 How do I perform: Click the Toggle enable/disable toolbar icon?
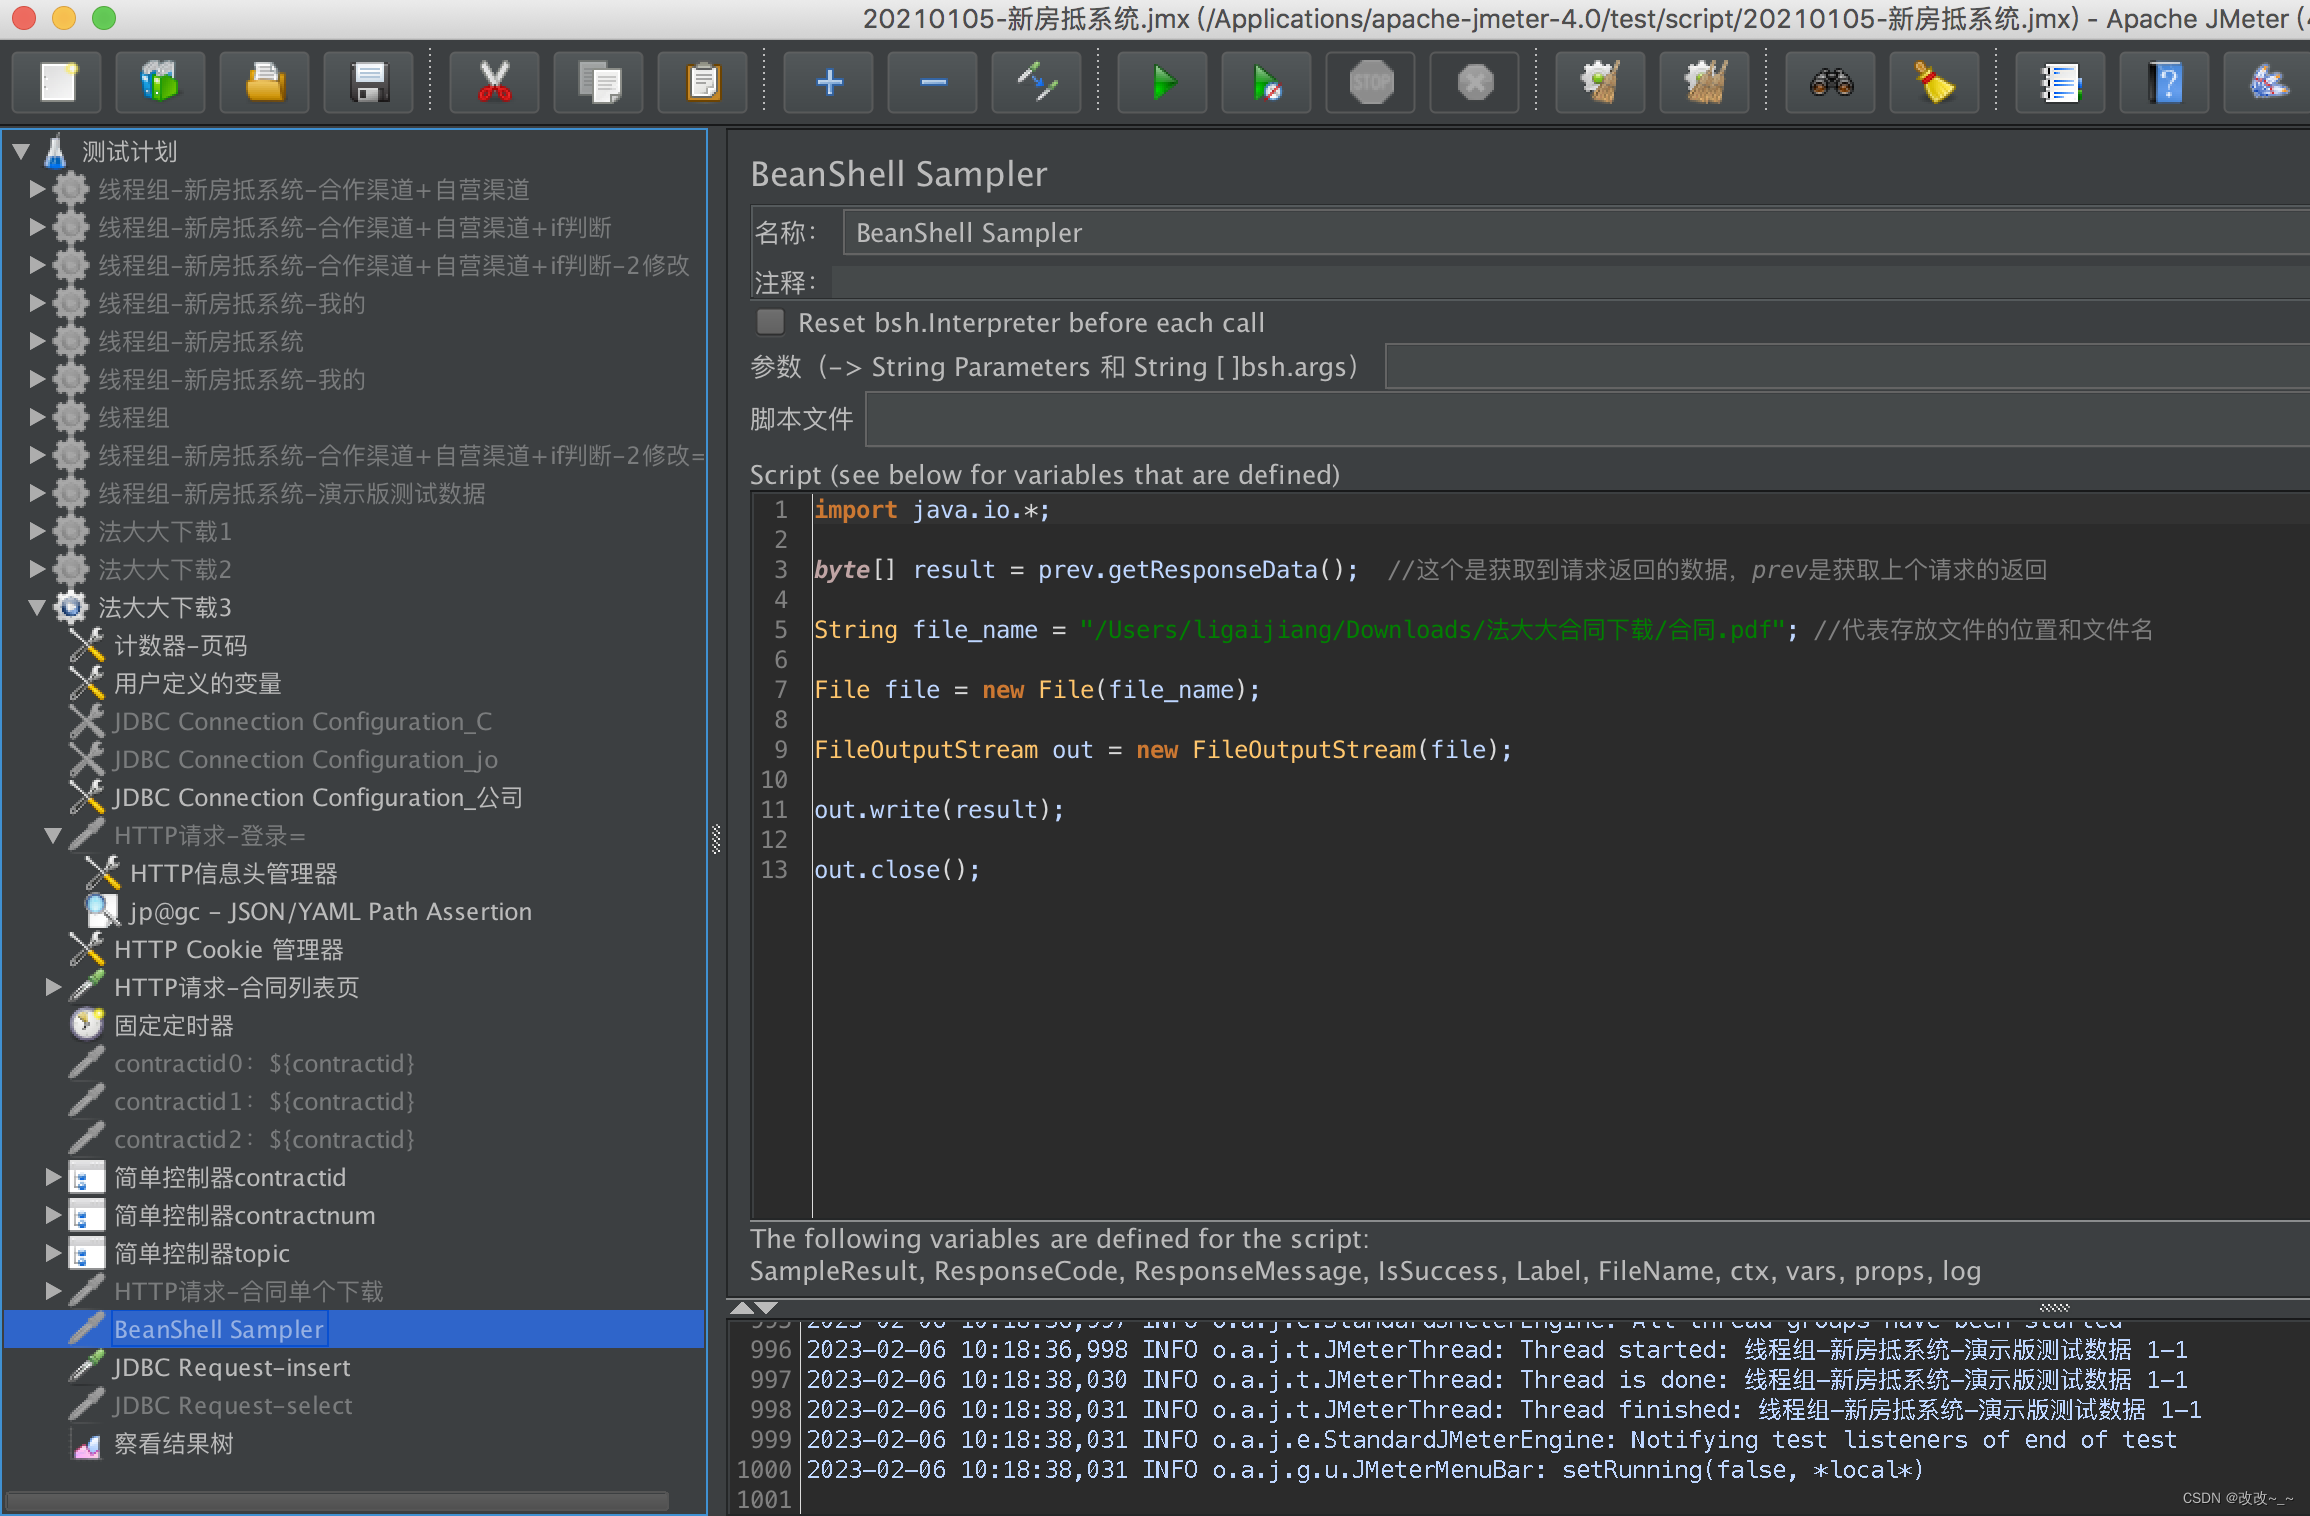[1037, 82]
